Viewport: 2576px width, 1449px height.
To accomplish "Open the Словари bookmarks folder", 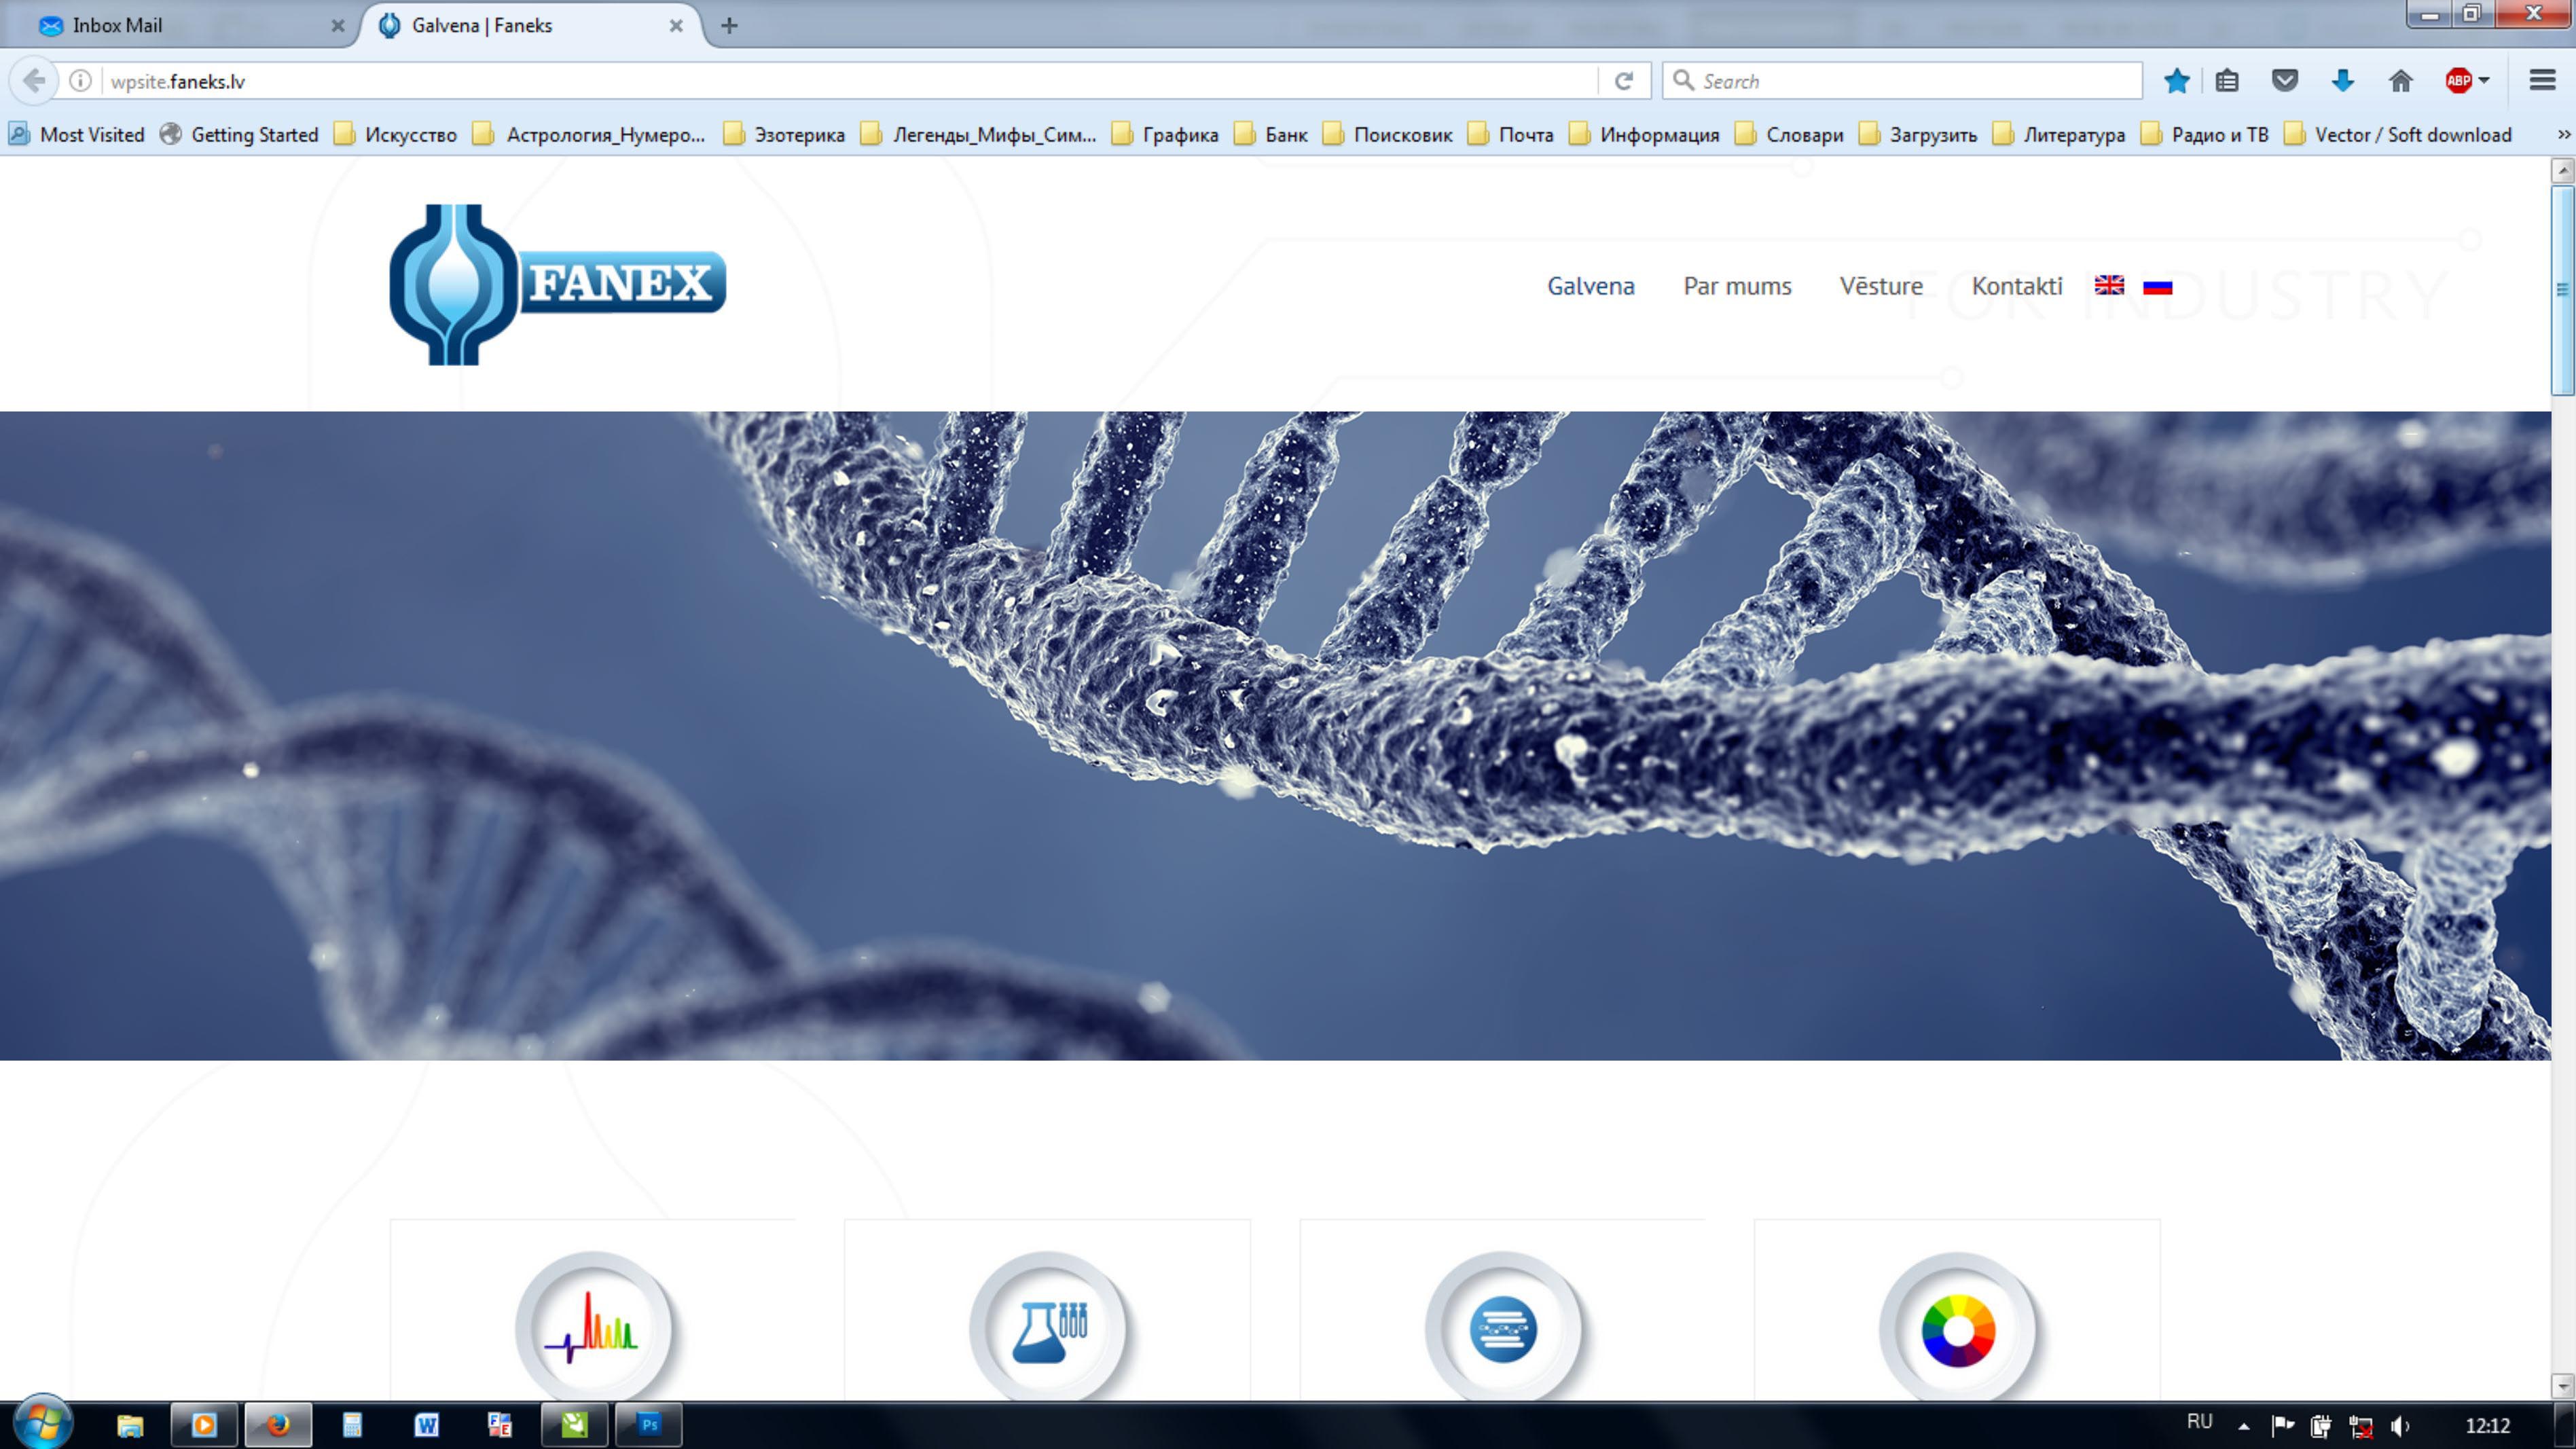I will (1789, 134).
